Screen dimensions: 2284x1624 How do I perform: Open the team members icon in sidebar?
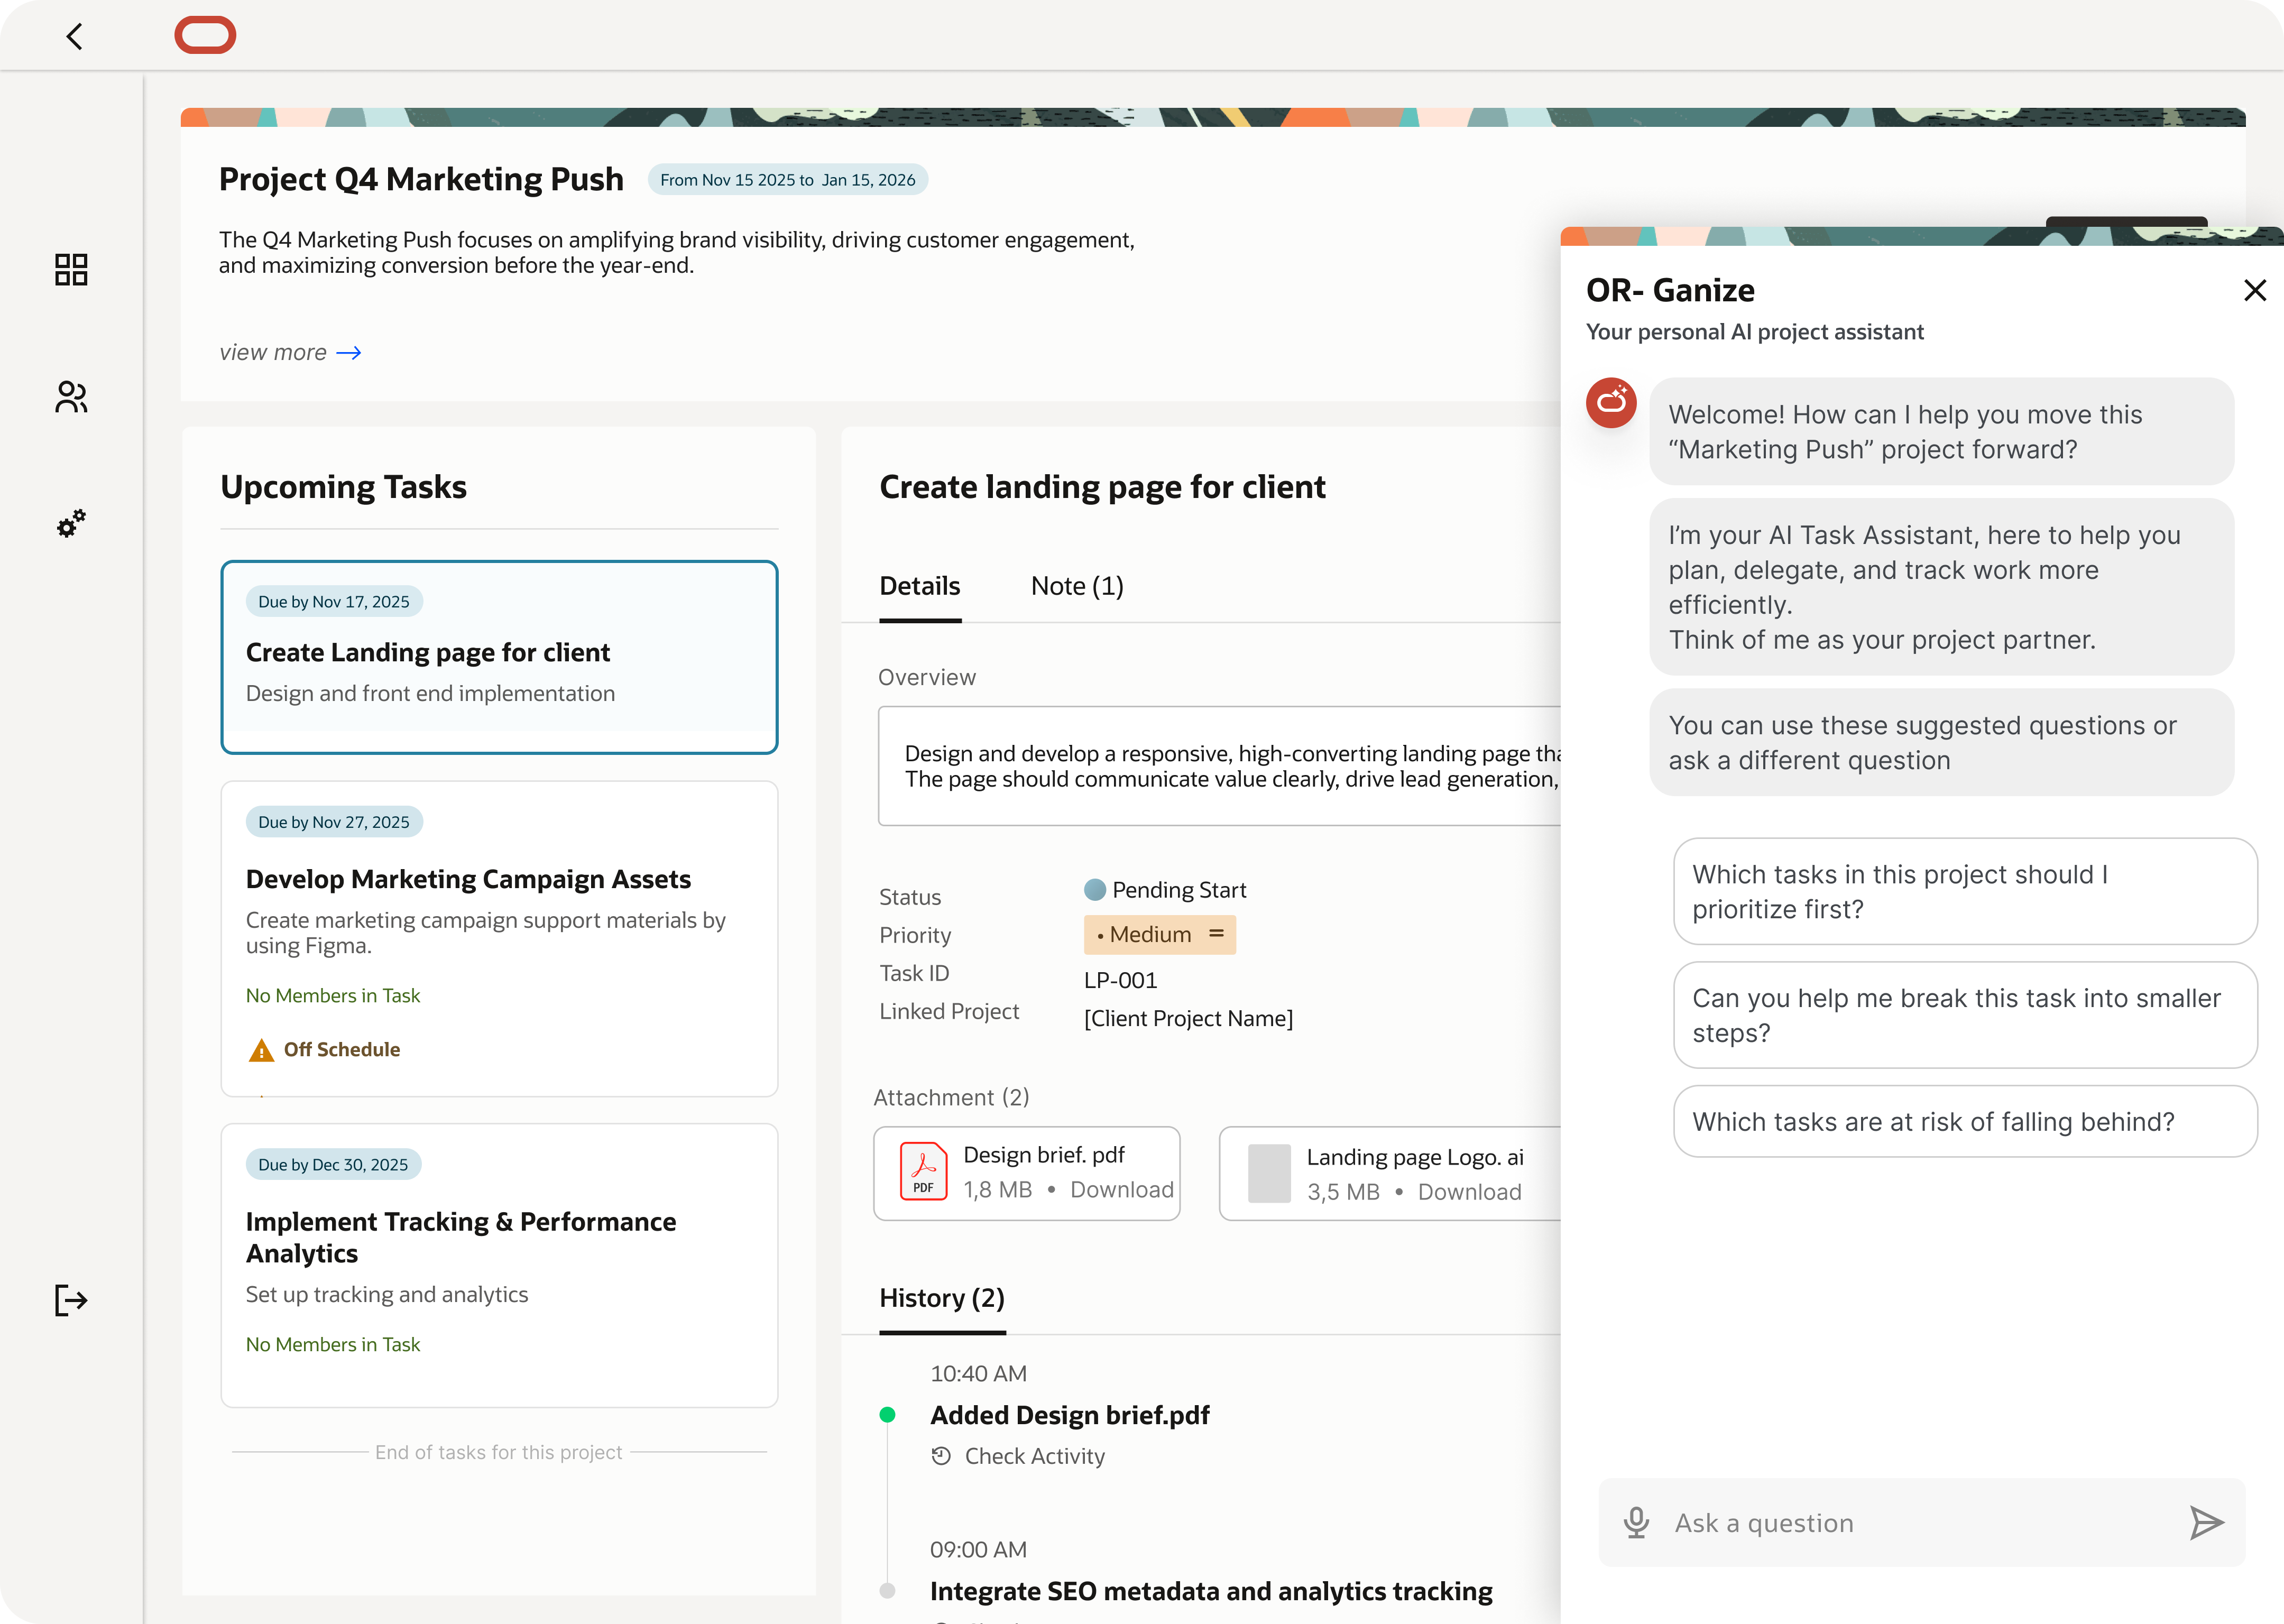point(70,397)
